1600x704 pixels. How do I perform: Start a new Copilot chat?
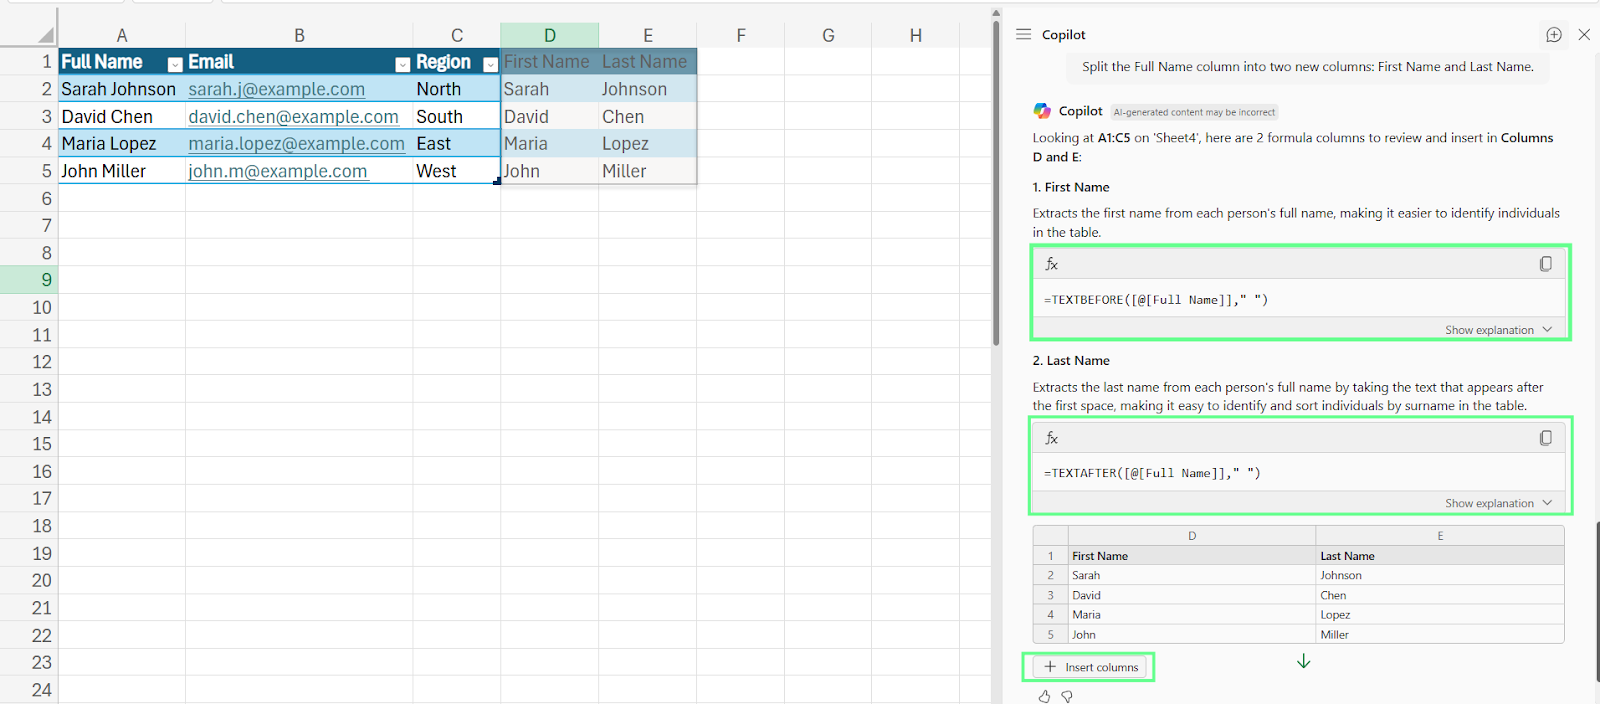pyautogui.click(x=1553, y=35)
